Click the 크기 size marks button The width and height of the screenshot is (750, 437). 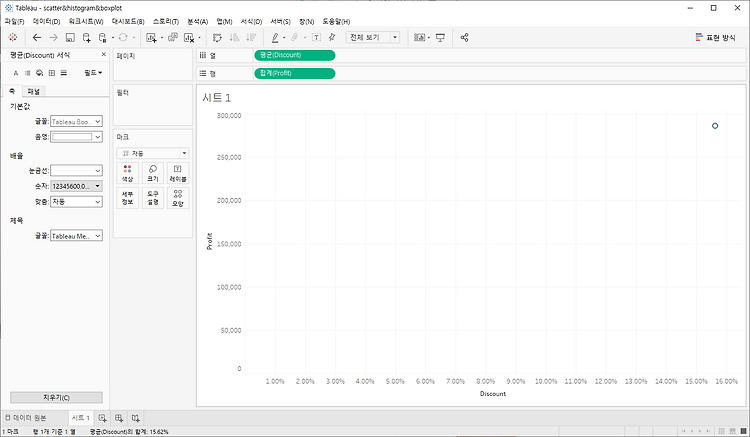pyautogui.click(x=153, y=173)
